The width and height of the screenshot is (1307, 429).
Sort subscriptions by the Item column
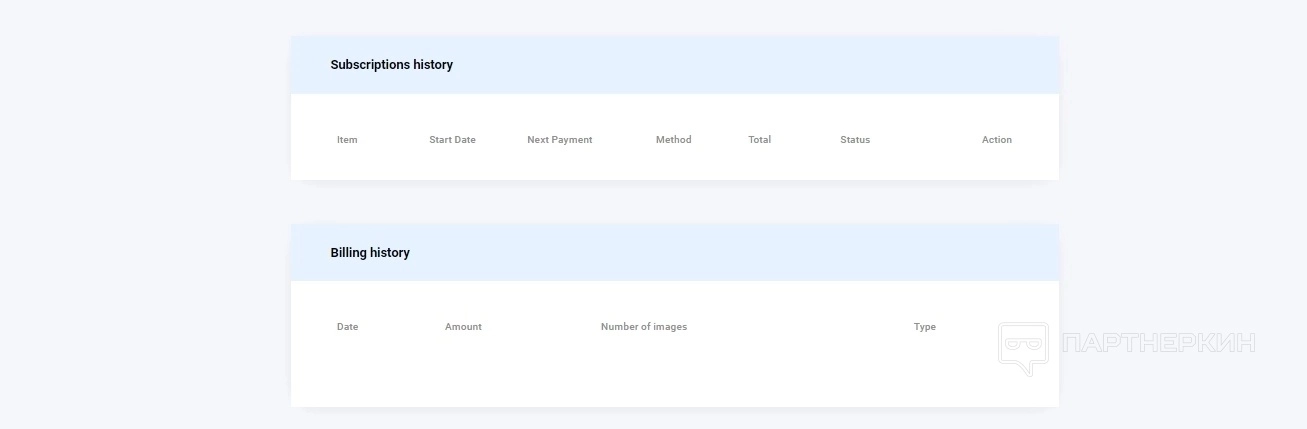coord(347,140)
